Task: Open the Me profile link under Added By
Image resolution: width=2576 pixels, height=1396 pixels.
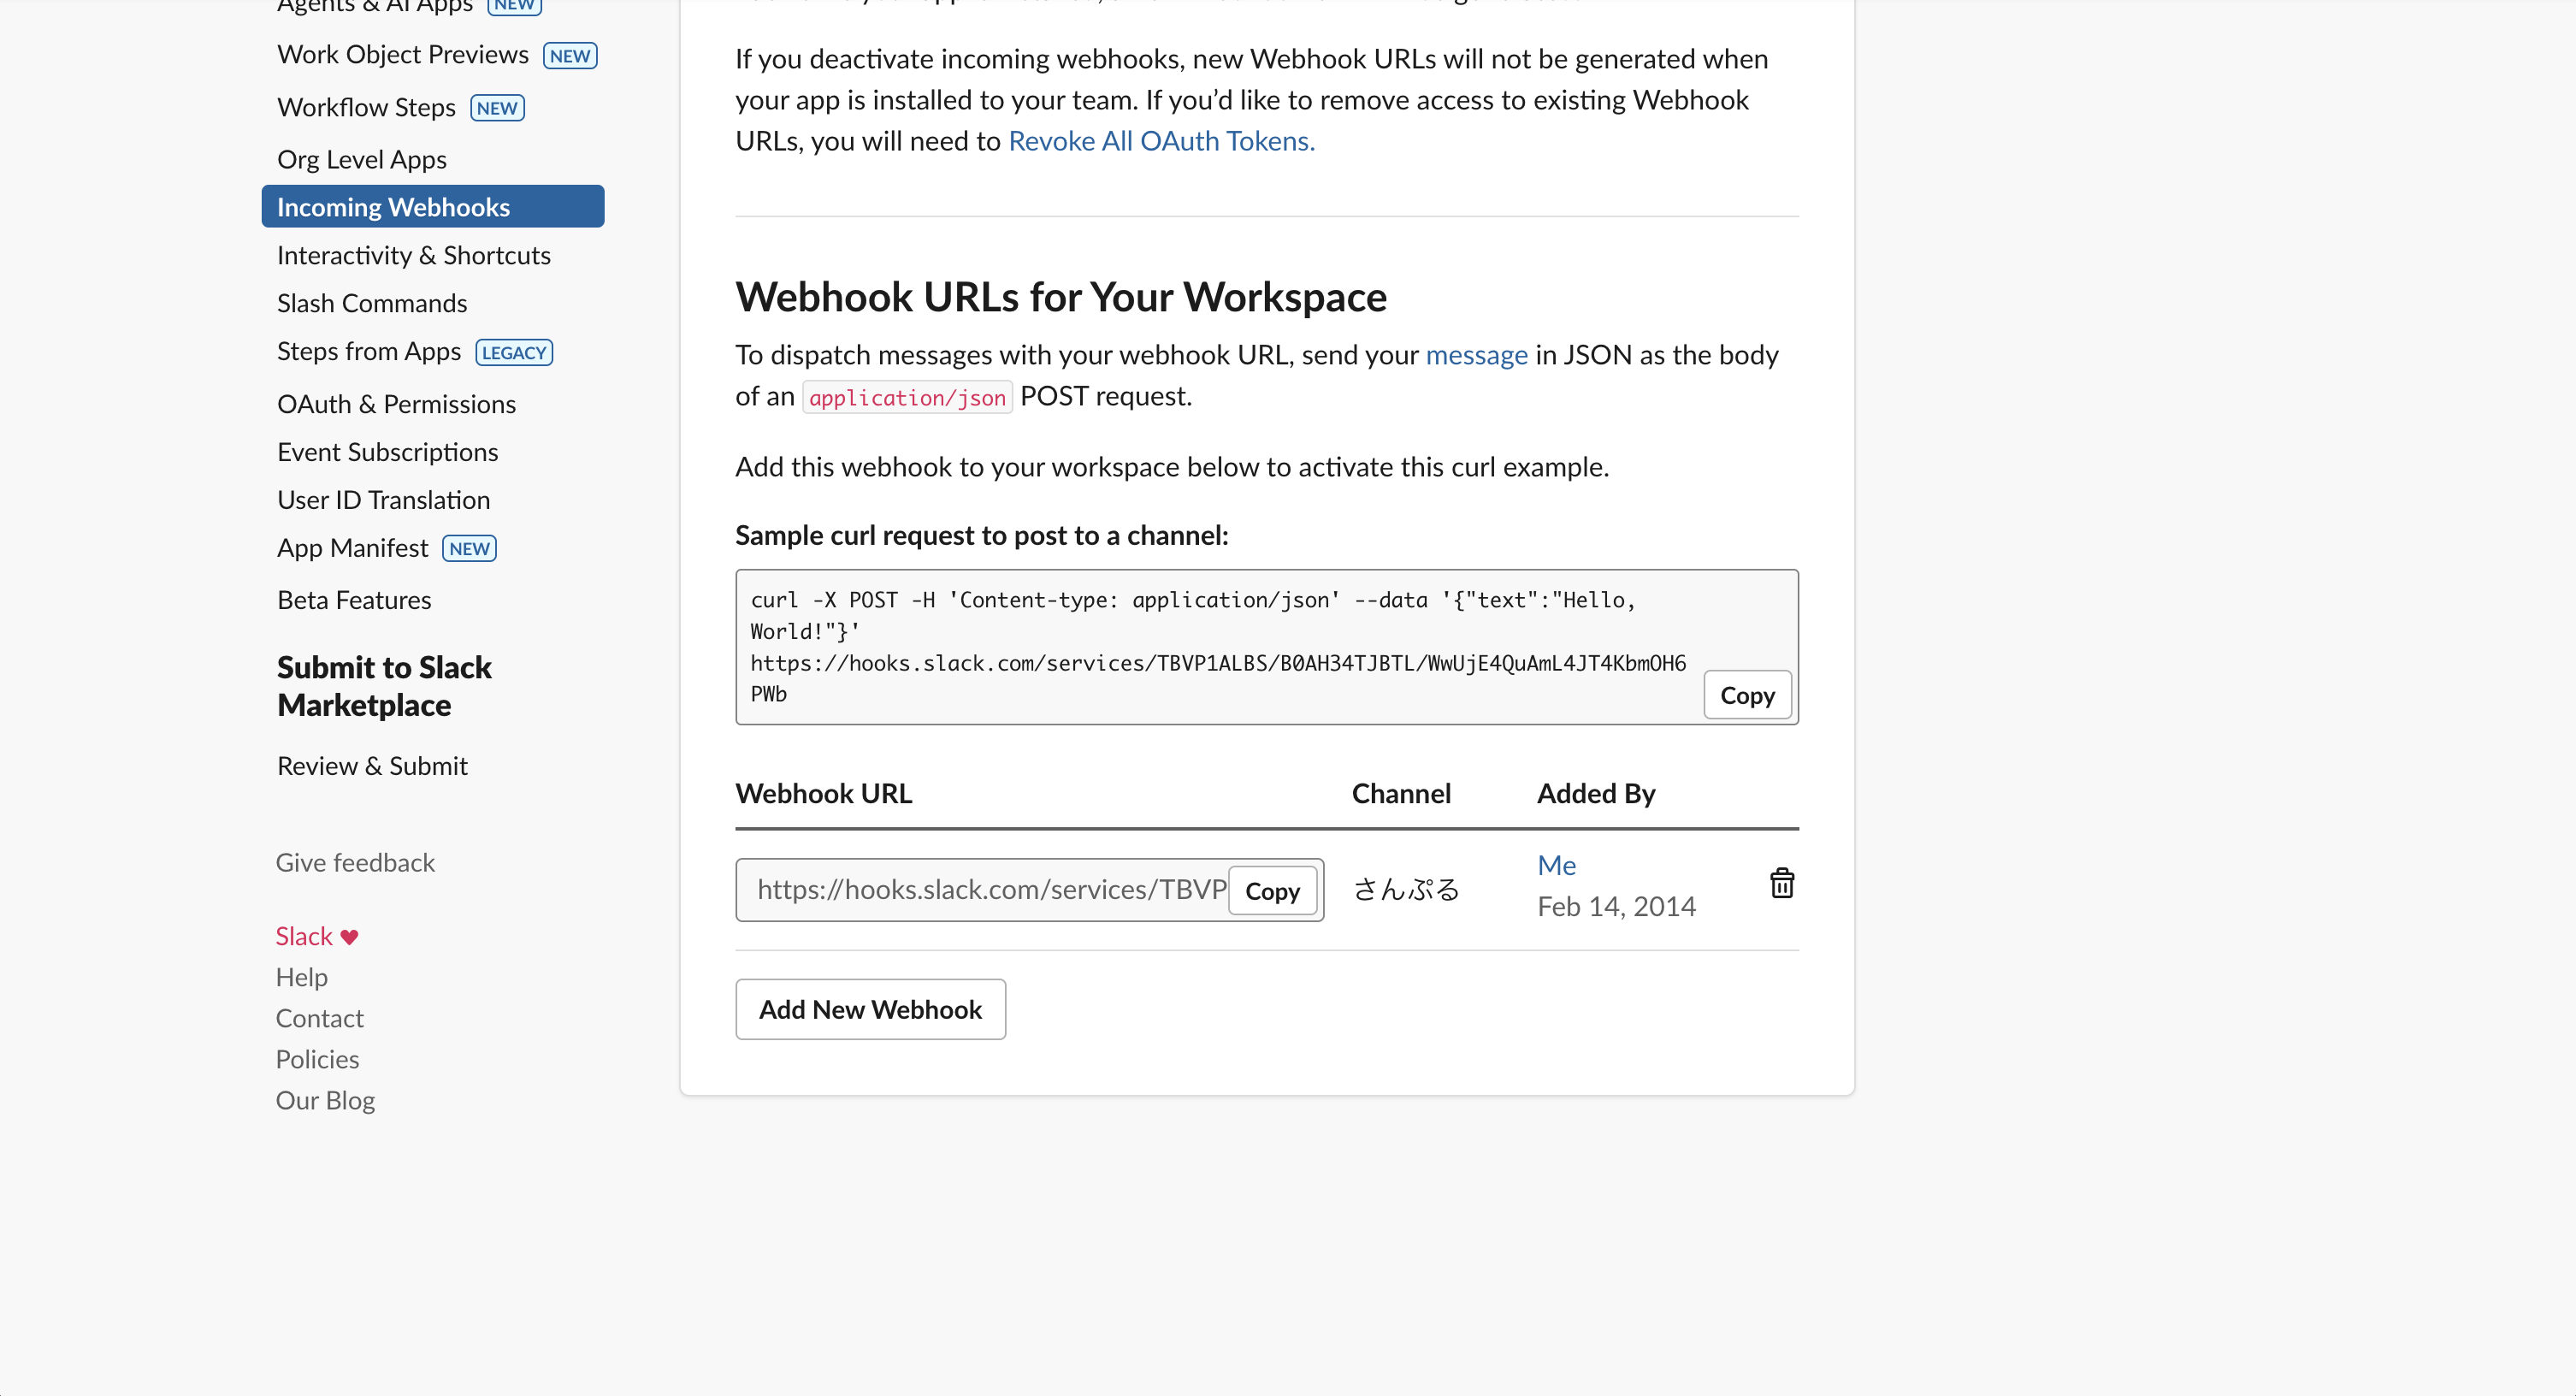Action: (1556, 864)
